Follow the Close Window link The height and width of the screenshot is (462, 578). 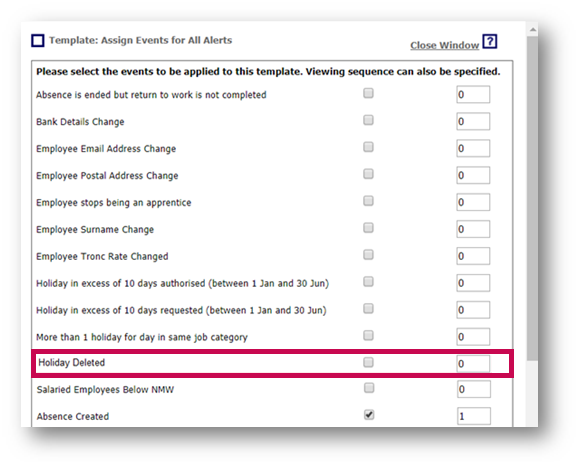coord(444,45)
